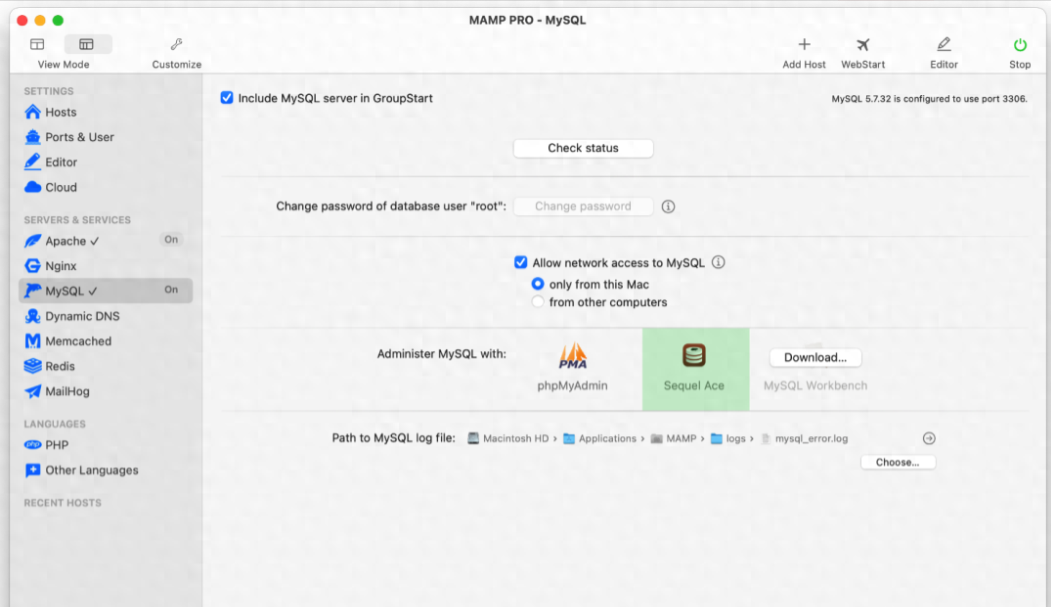1051x607 pixels.
Task: Close the MAMP PRO window
Action: [x=22, y=20]
